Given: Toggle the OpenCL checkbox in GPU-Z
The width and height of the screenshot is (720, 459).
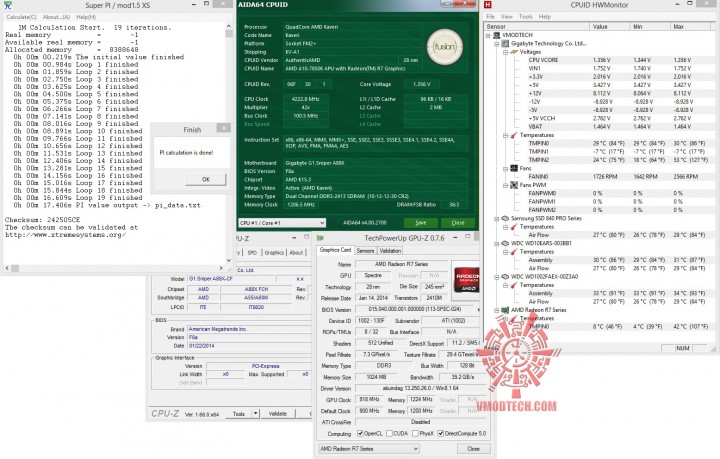Looking at the screenshot, I should 360,433.
